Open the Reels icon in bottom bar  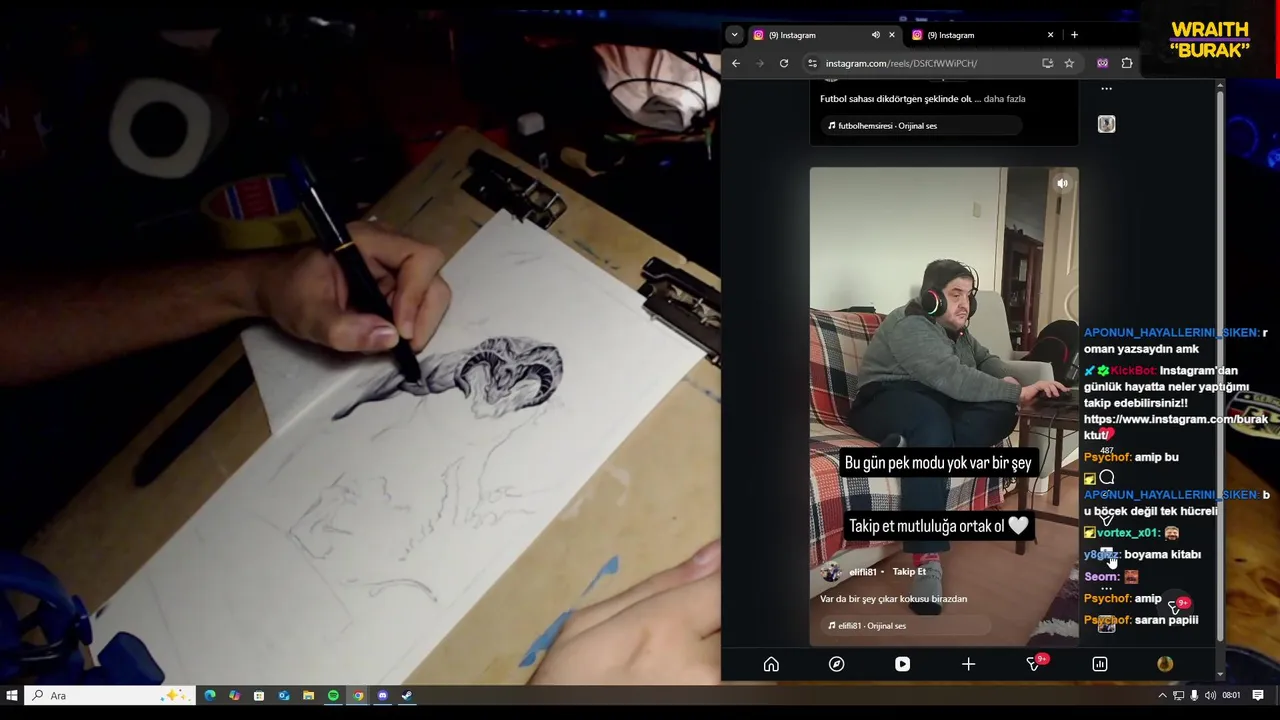point(902,664)
